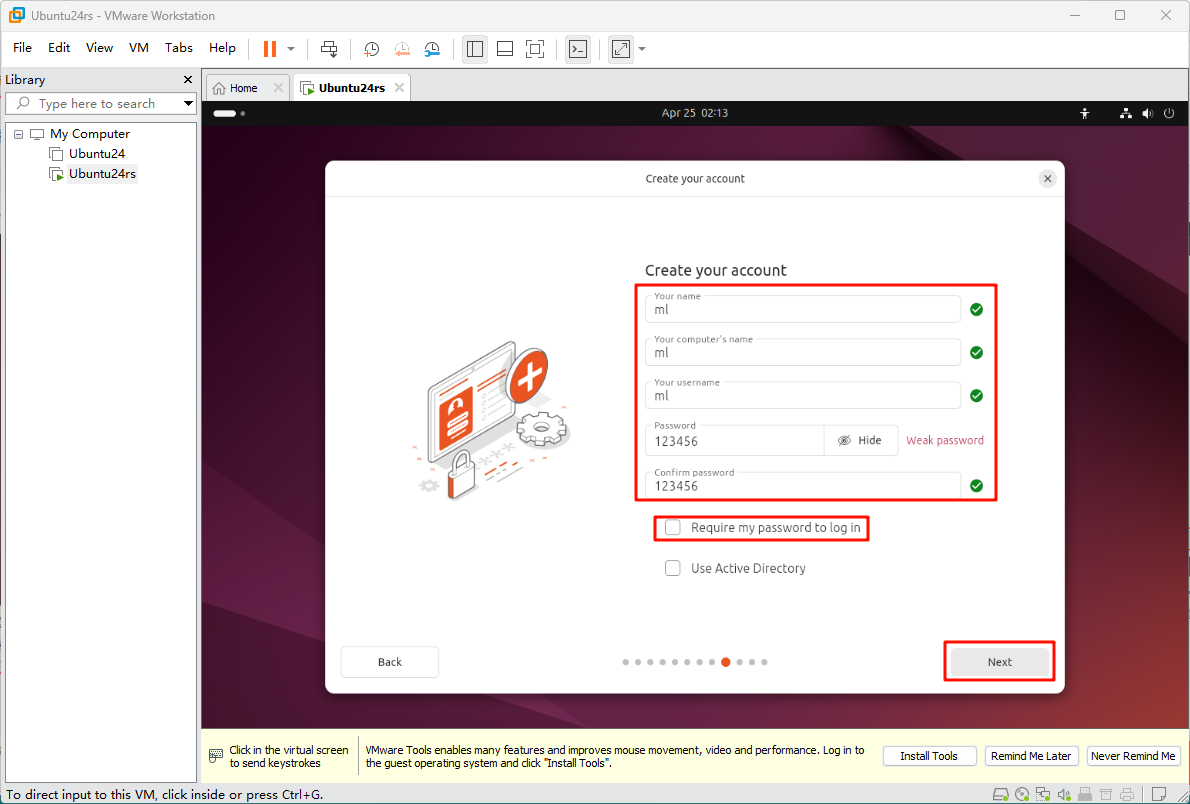This screenshot has width=1190, height=804.
Task: Click the printer status bar icon
Action: 1128,795
